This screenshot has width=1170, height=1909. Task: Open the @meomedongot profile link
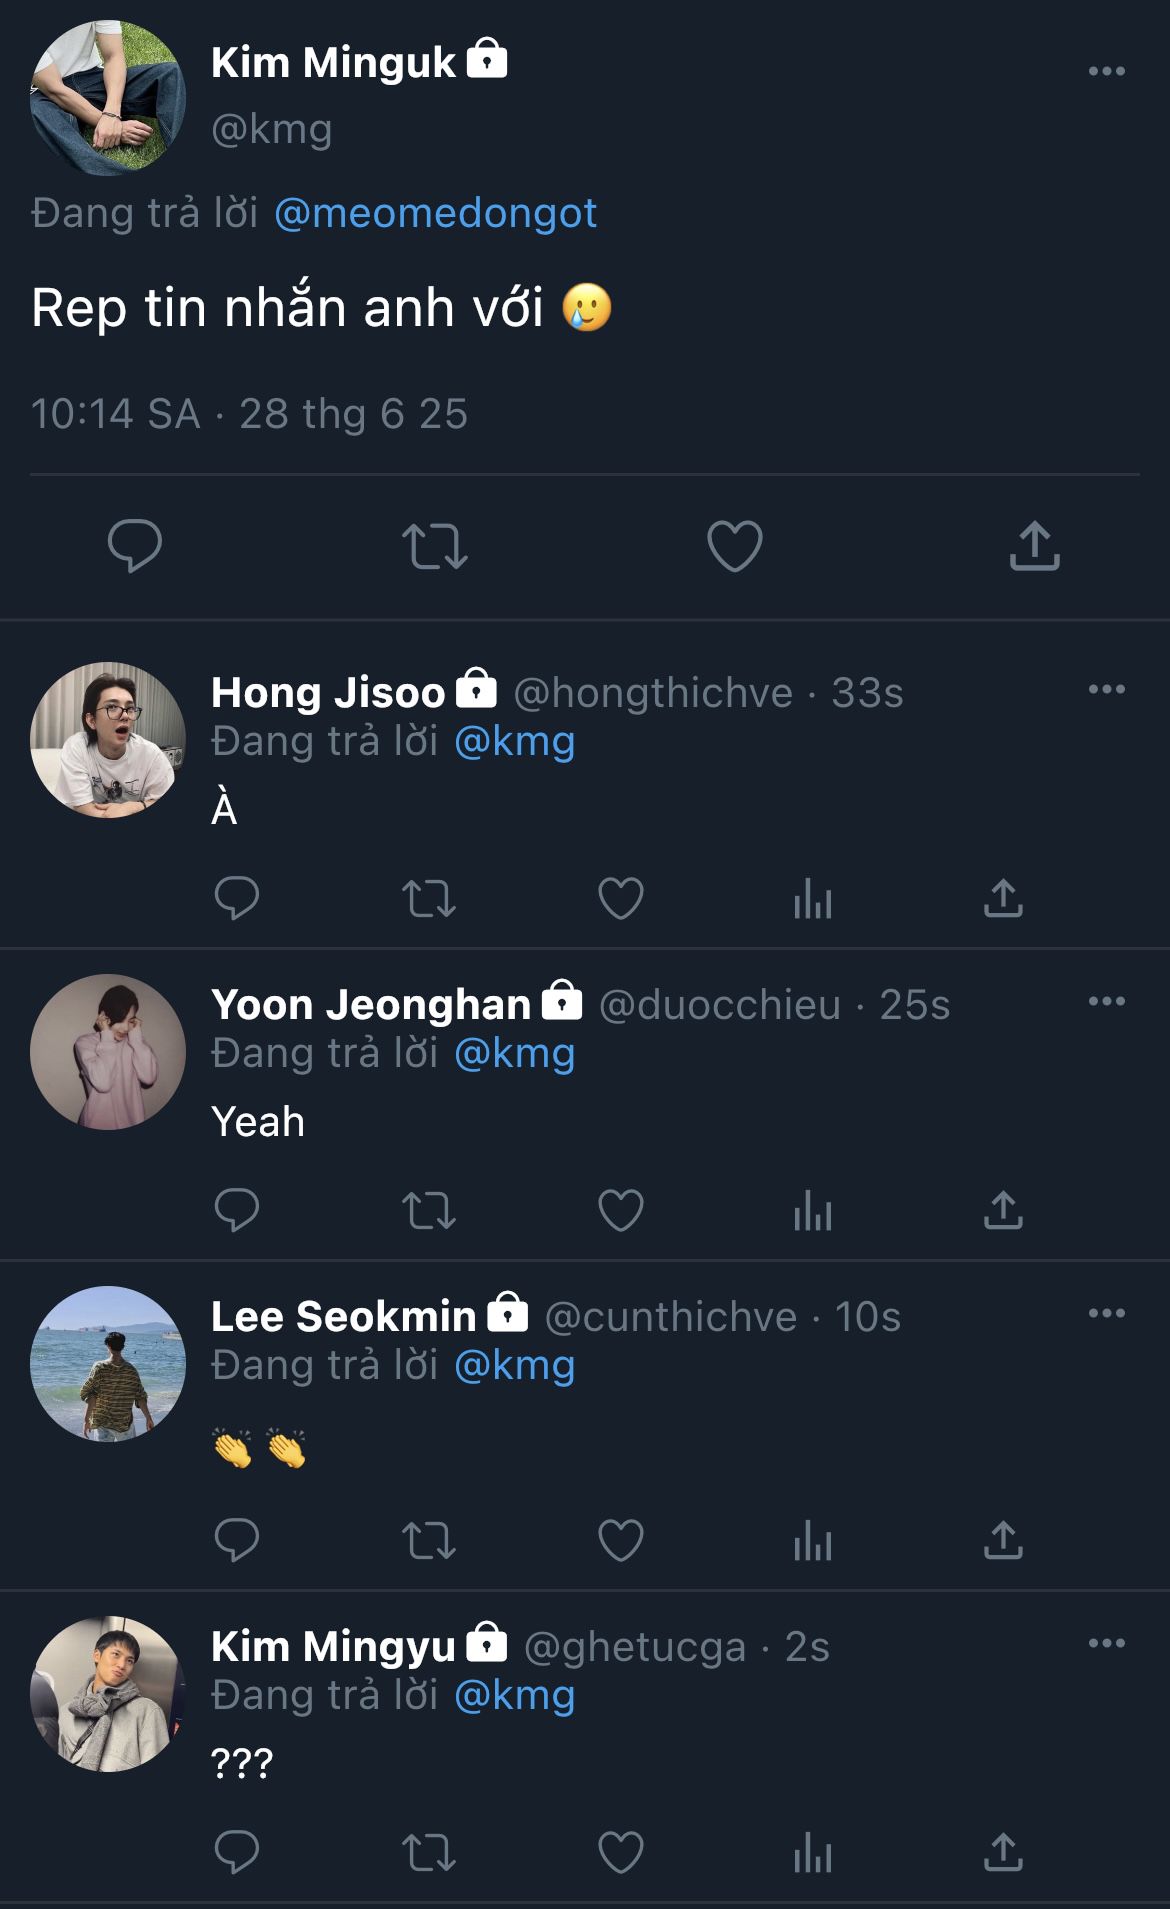tap(435, 213)
